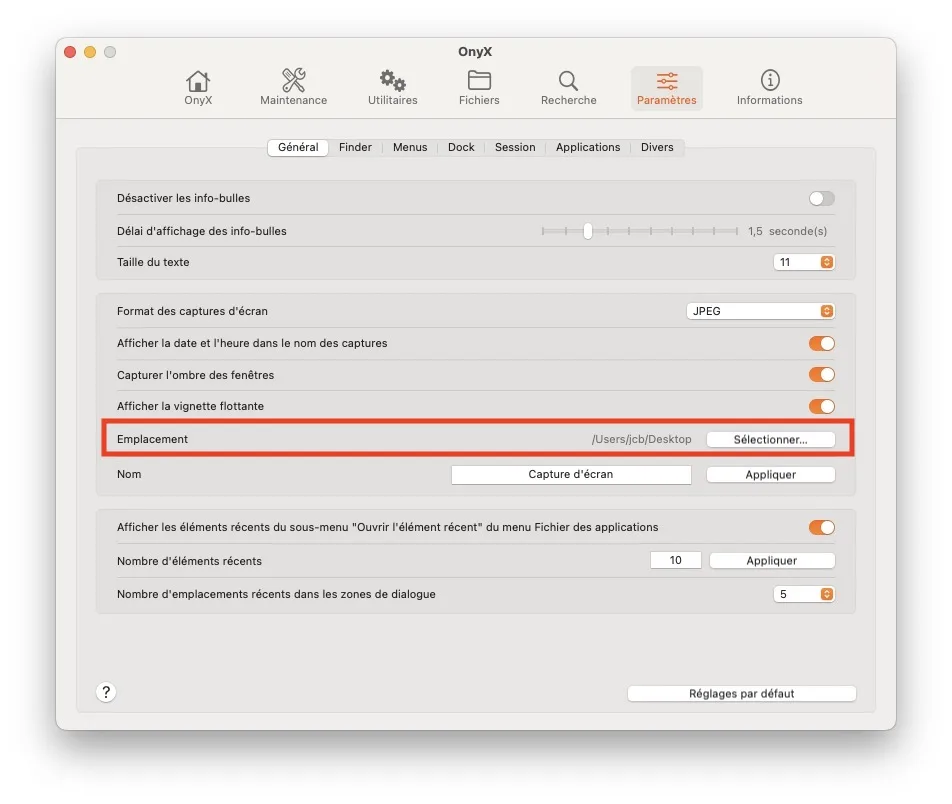Image resolution: width=952 pixels, height=804 pixels.
Task: Open the Recherche section
Action: coord(568,86)
